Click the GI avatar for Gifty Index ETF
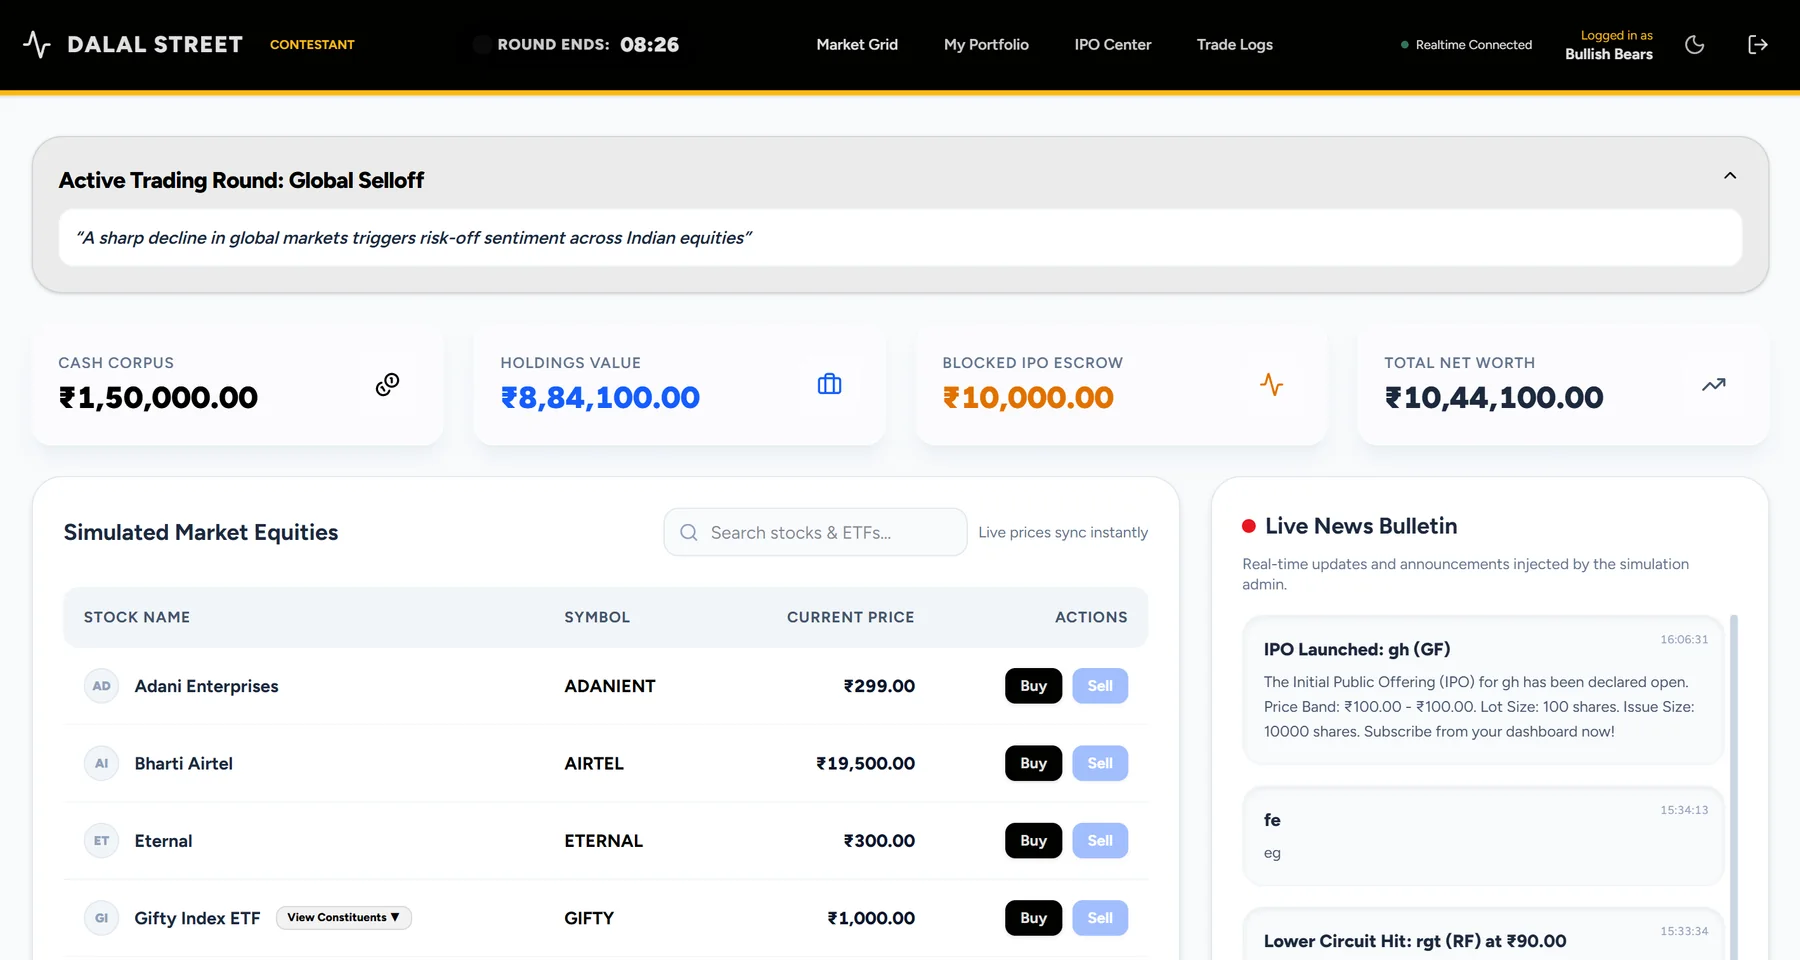The width and height of the screenshot is (1800, 960). click(101, 918)
